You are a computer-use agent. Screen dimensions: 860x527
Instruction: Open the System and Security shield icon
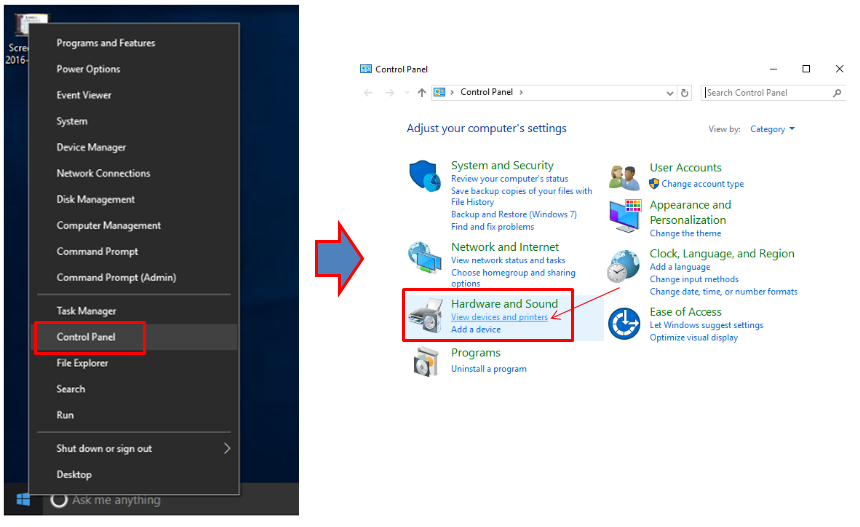click(425, 176)
